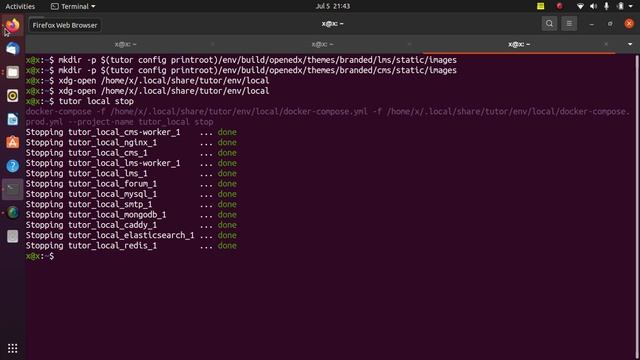
Task: Open the Help question-mark dock icon
Action: coord(13,166)
